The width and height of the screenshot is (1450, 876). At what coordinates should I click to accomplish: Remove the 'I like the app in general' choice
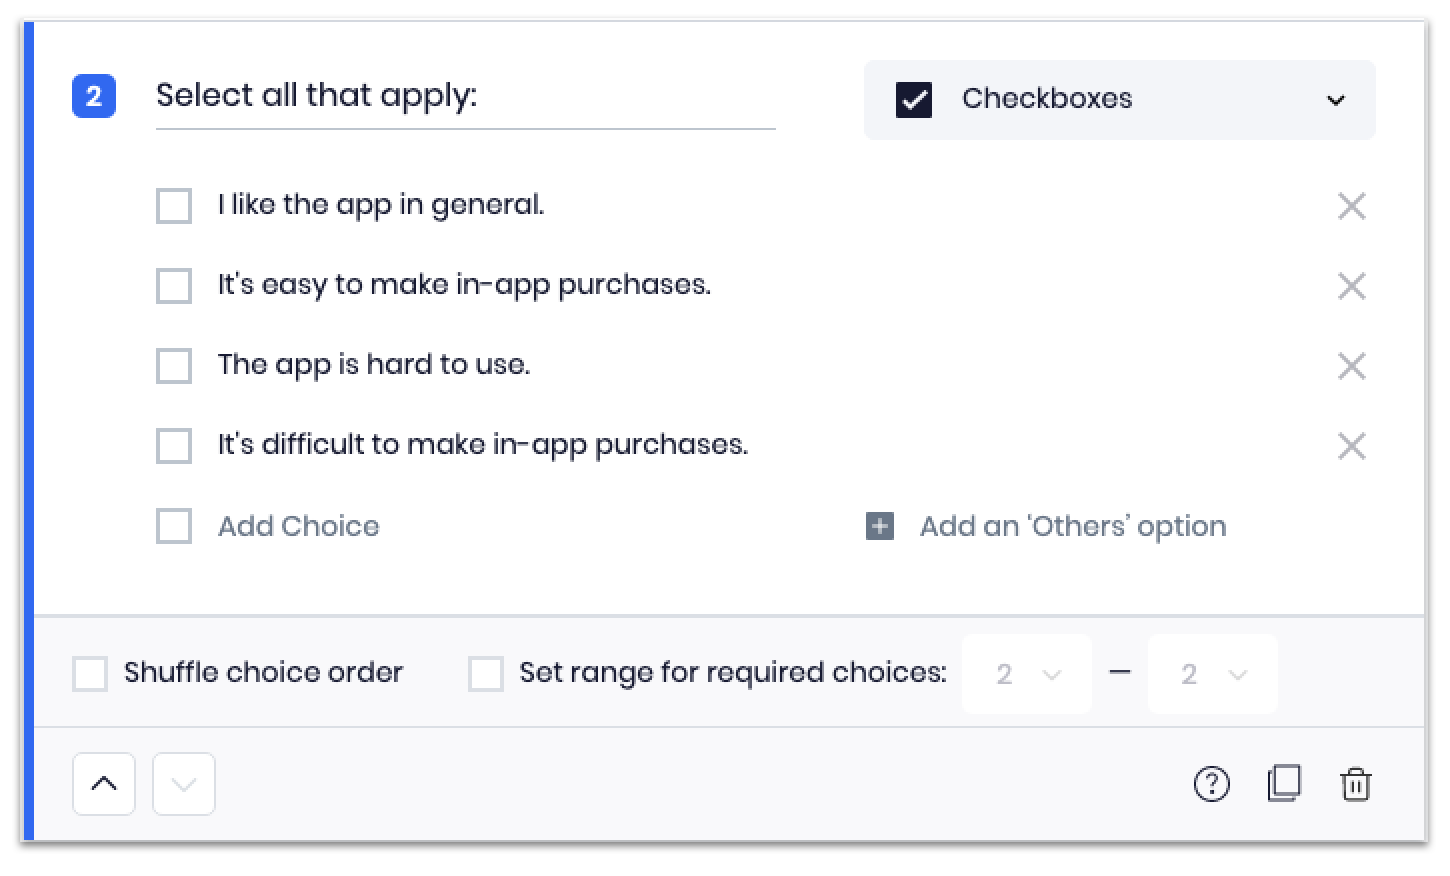1351,206
